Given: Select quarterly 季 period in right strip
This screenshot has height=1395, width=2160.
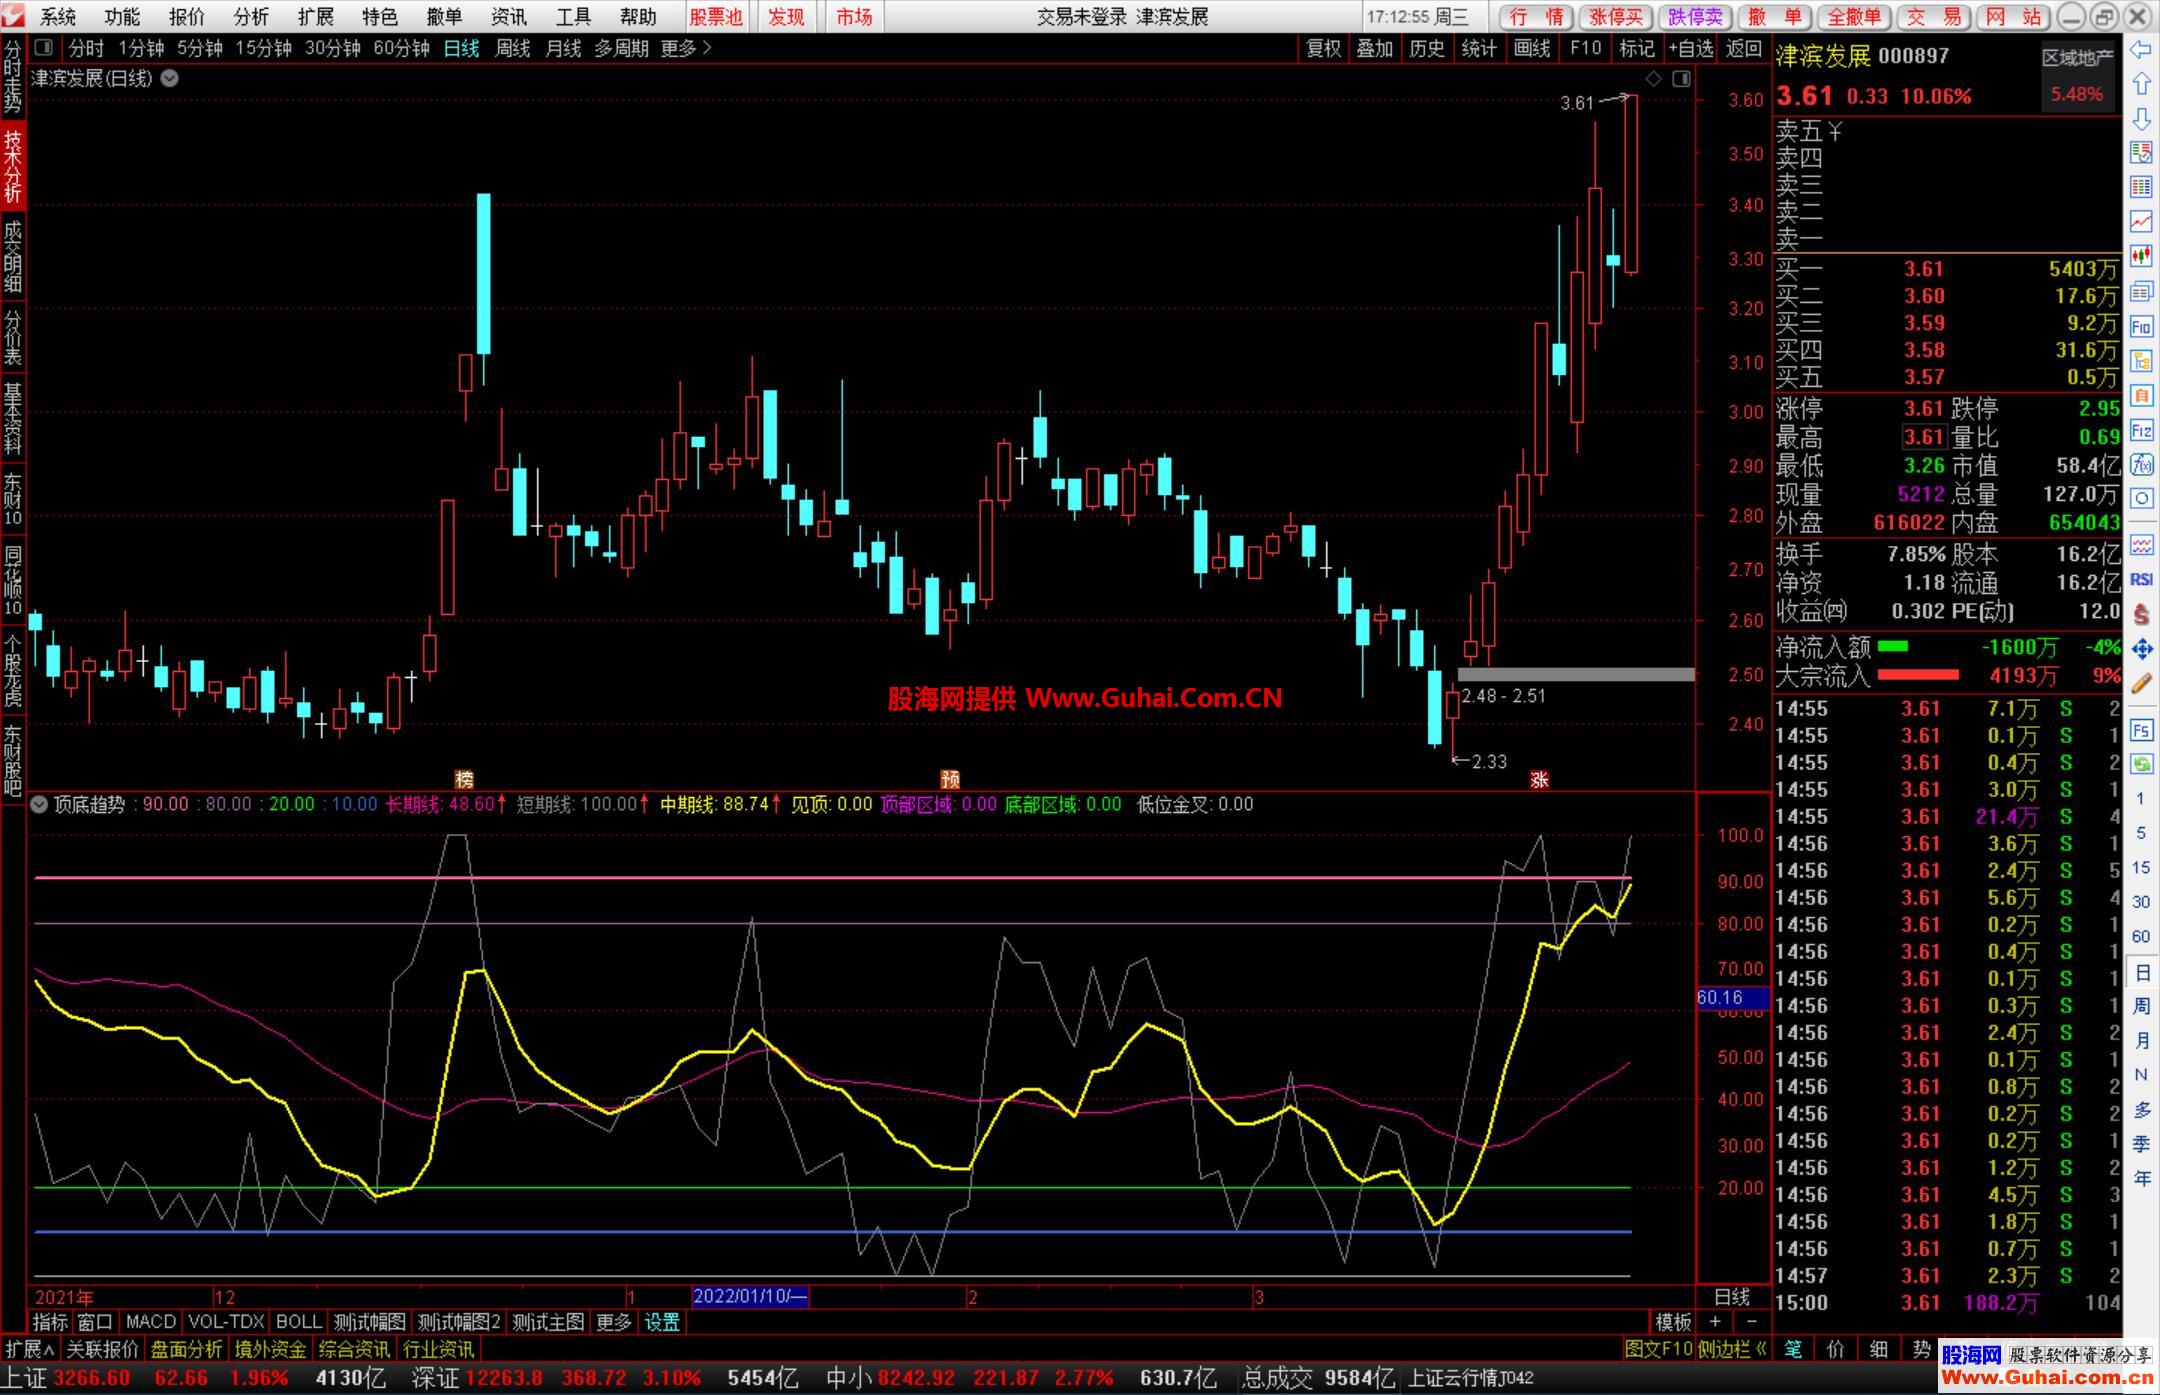Looking at the screenshot, I should (x=2141, y=1144).
